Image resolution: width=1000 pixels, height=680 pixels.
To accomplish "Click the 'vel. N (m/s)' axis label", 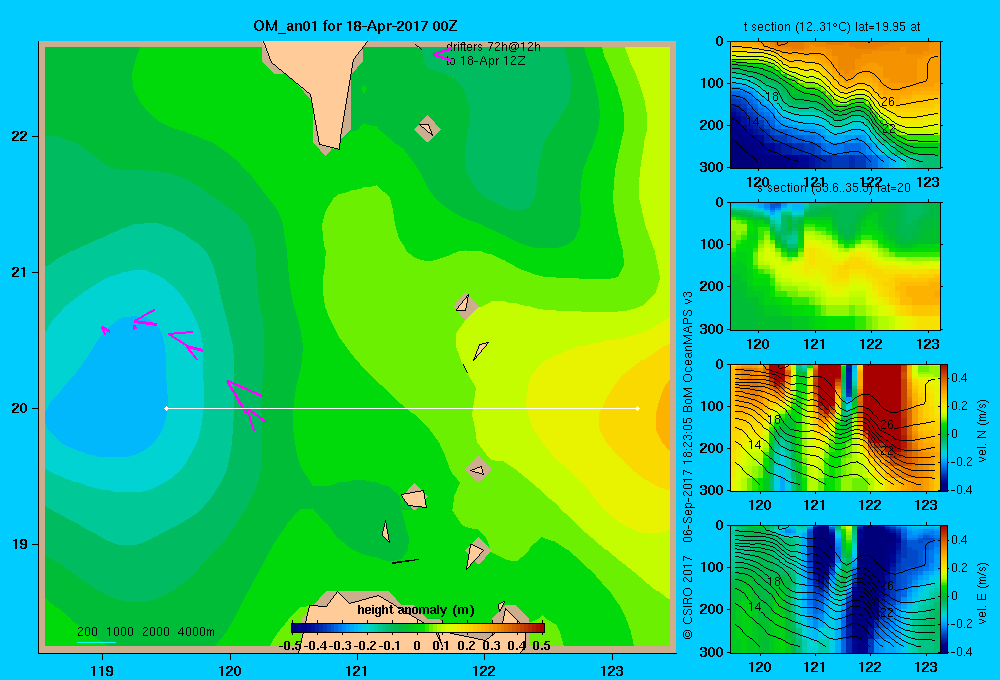I will [983, 430].
